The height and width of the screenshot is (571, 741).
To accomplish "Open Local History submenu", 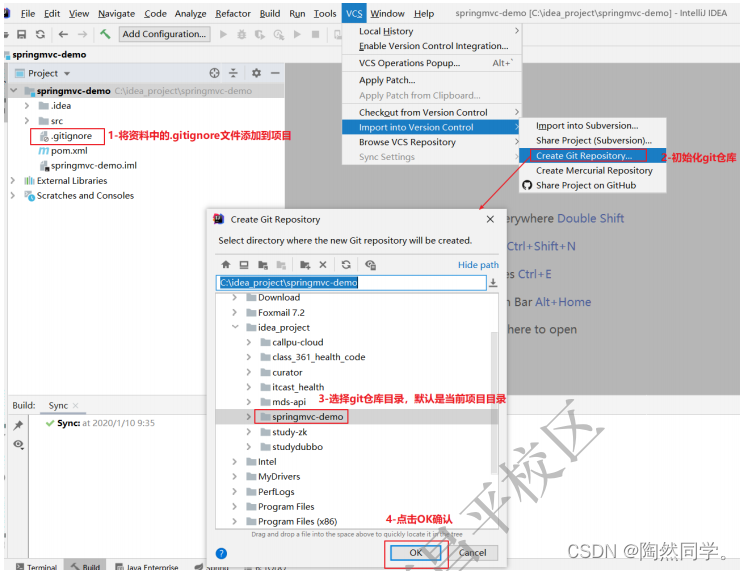I will [x=432, y=31].
